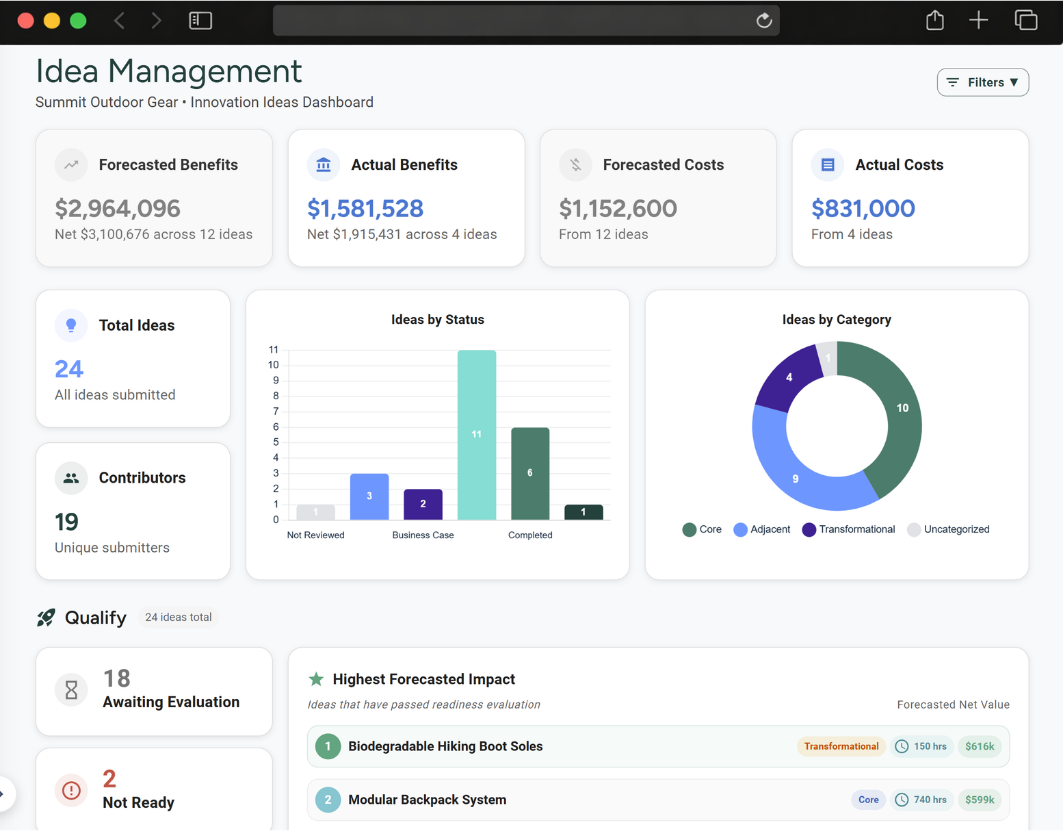Click the Contributors people icon
The width and height of the screenshot is (1063, 833).
coord(71,478)
